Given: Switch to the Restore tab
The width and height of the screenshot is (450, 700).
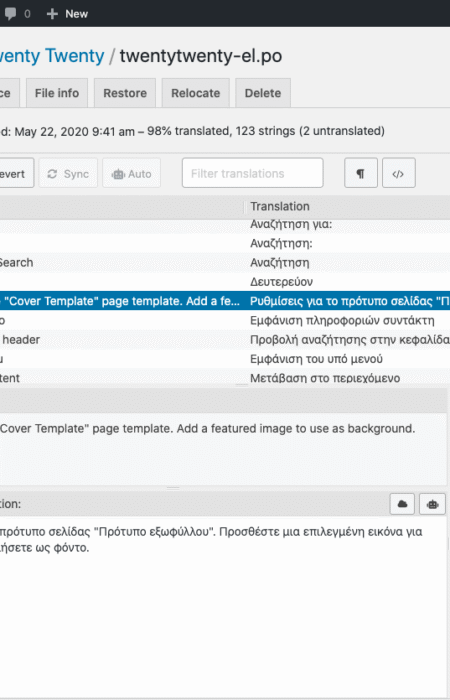Looking at the screenshot, I should pos(125,93).
